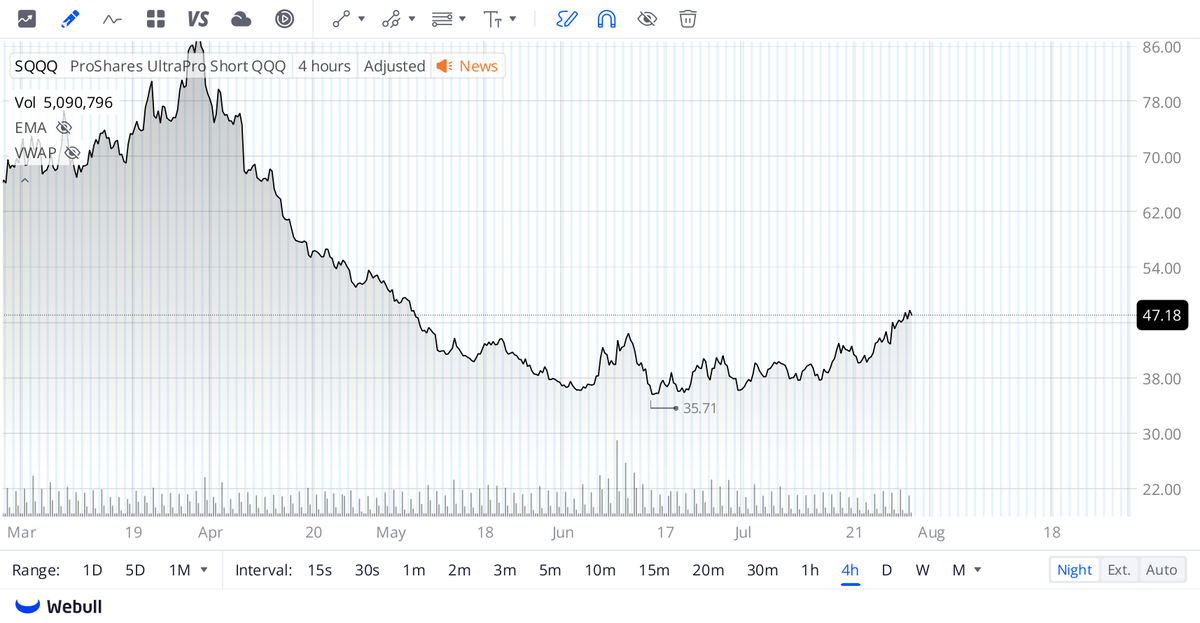Delete drawings with trash icon

[688, 18]
